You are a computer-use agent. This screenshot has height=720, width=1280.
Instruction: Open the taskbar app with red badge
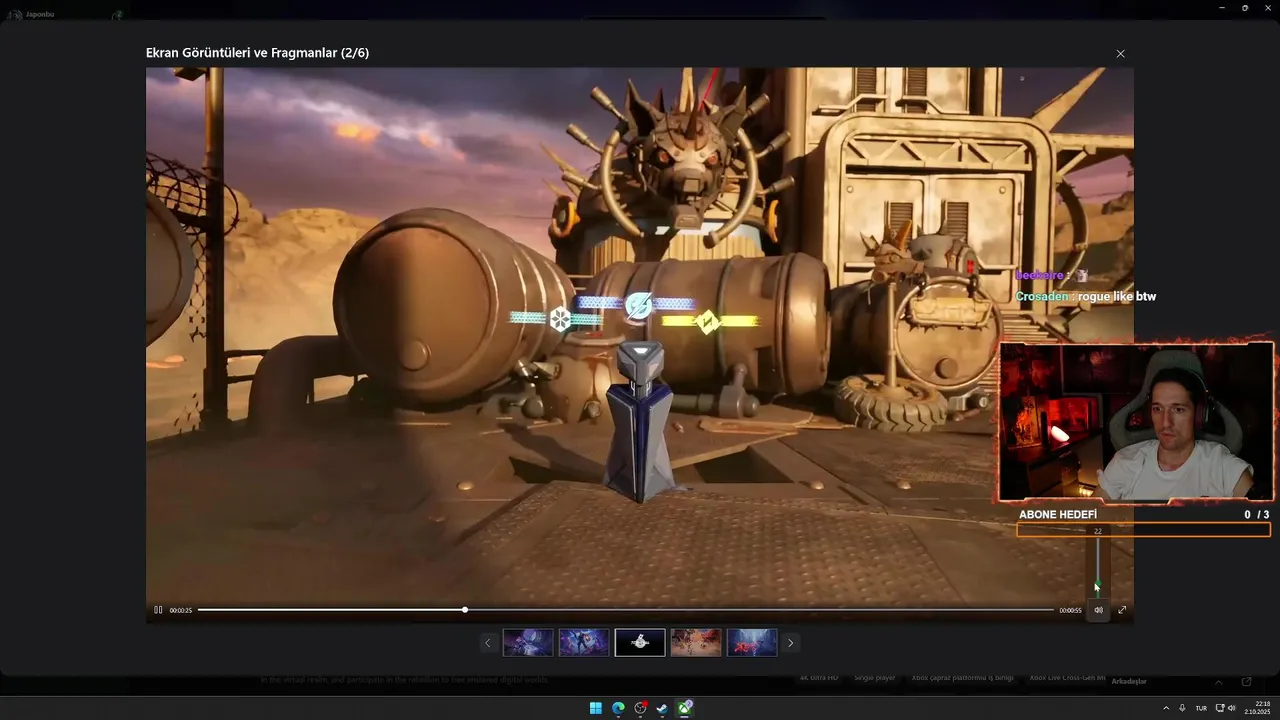(x=640, y=708)
